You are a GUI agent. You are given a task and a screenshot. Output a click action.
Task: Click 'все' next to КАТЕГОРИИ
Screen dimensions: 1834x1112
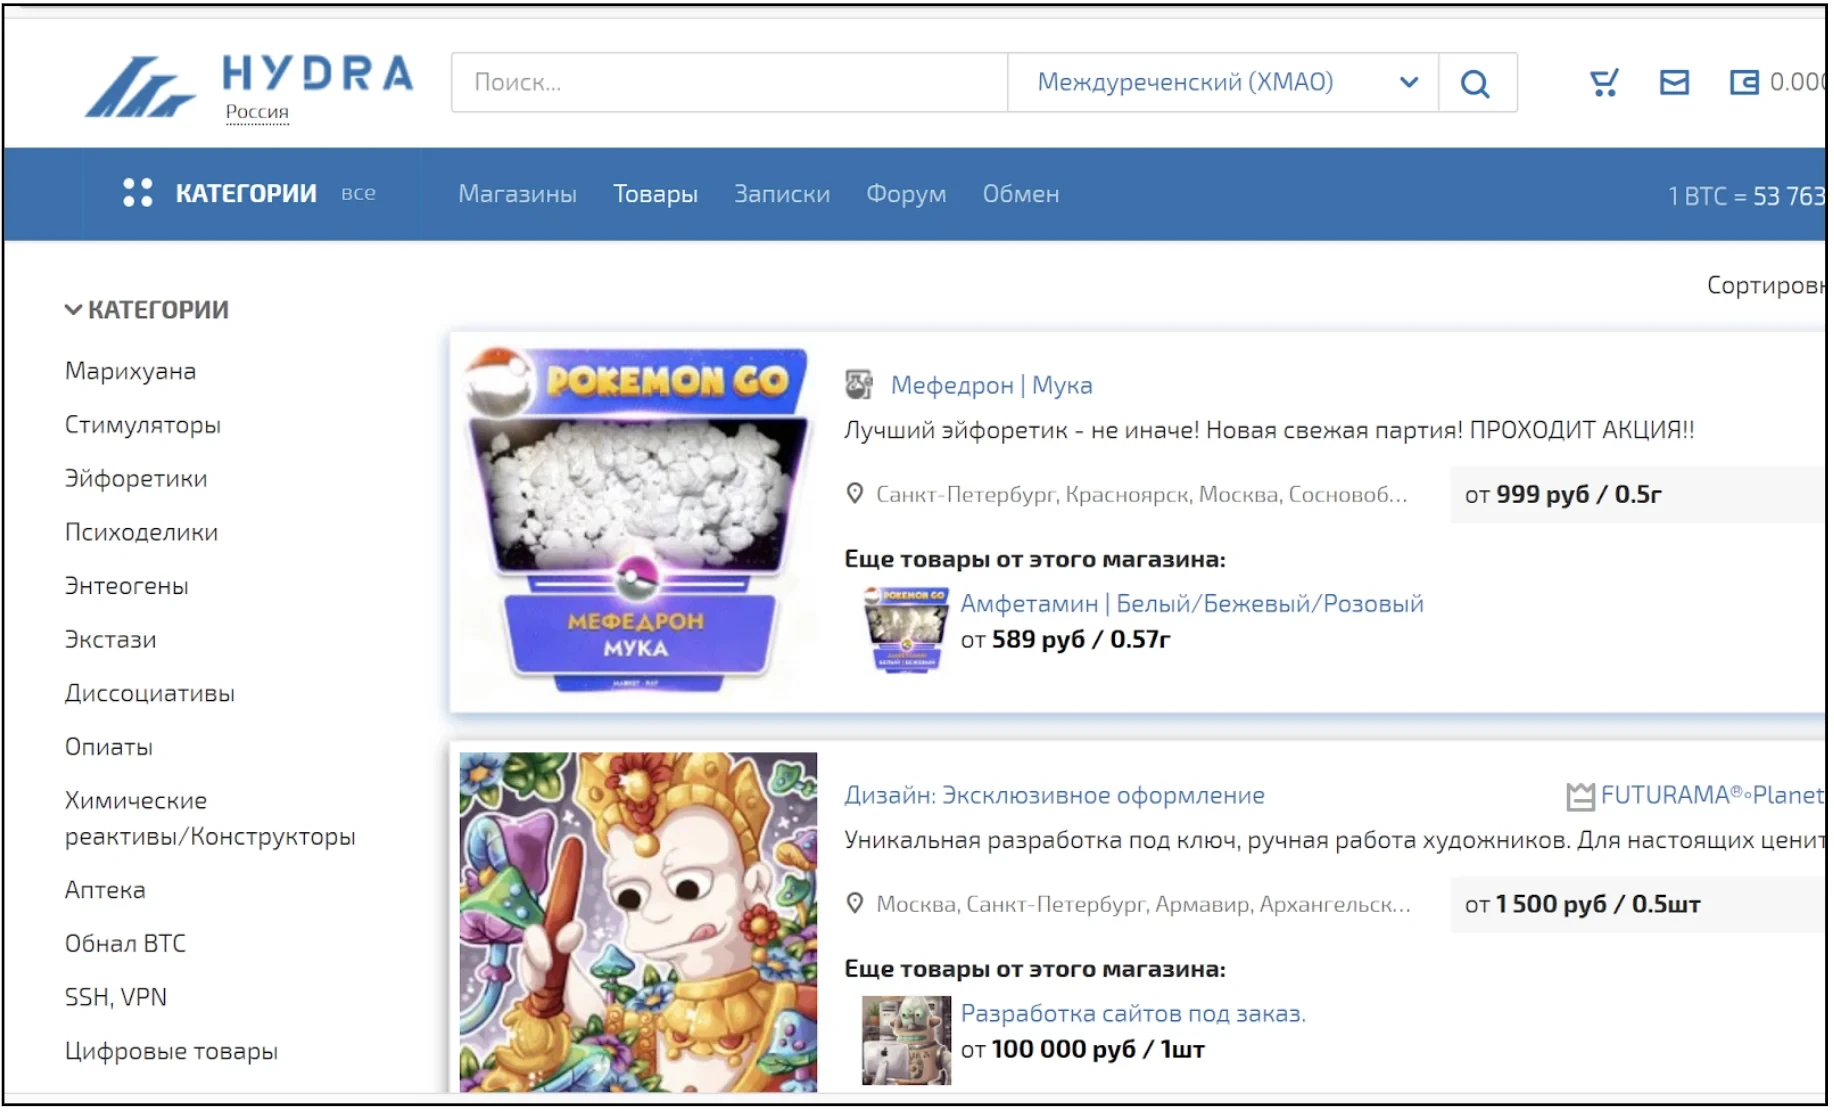pos(358,193)
